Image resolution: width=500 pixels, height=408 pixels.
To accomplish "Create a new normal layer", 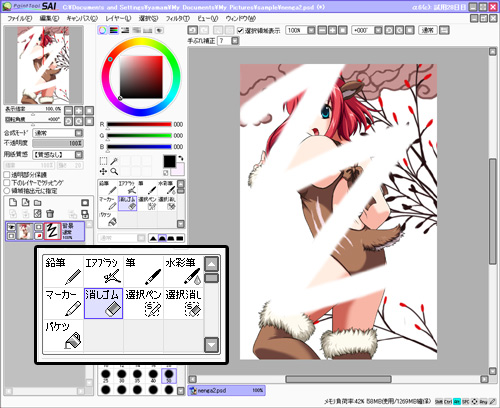I will (x=13, y=202).
